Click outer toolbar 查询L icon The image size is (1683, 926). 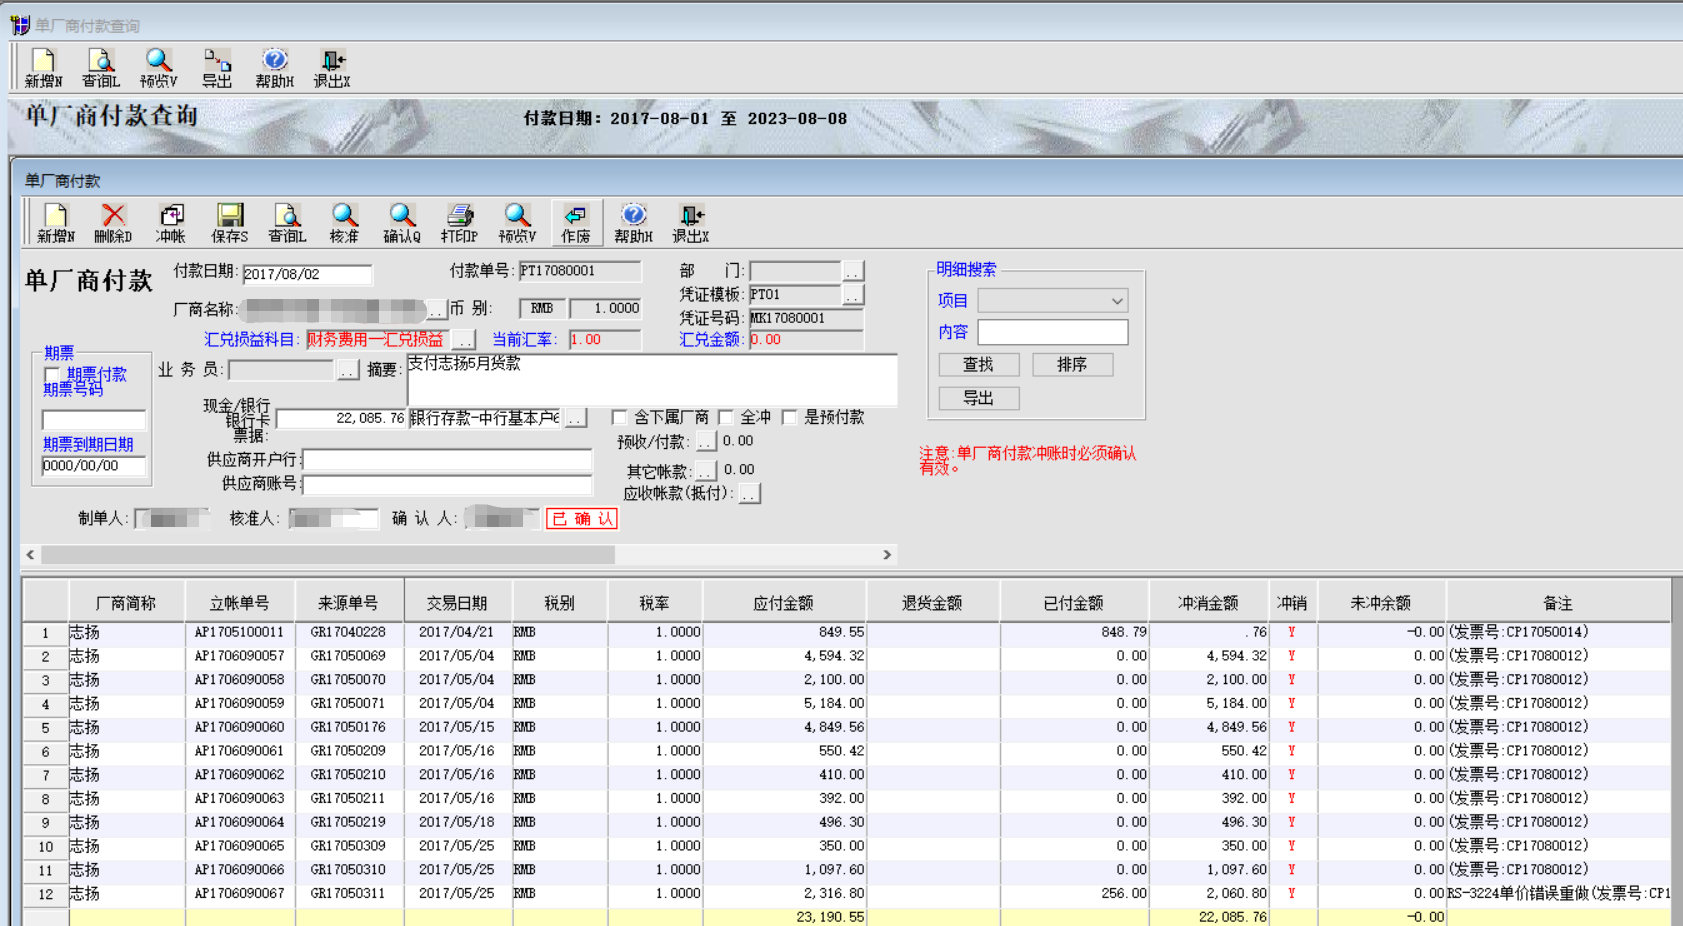pos(101,68)
